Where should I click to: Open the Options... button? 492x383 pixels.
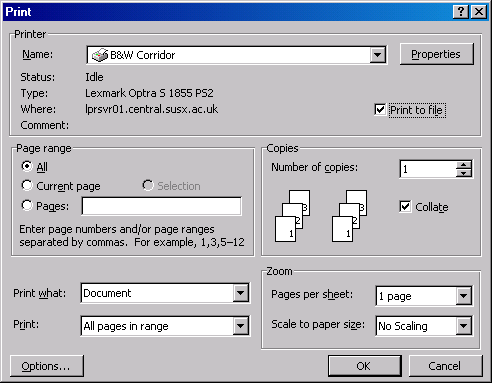[x=47, y=366]
